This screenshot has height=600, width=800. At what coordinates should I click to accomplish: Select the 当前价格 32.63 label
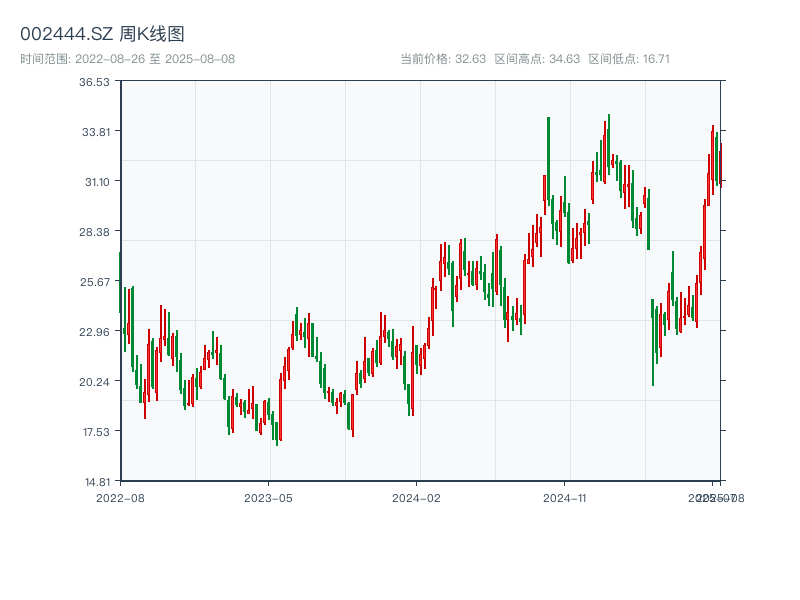pos(443,59)
